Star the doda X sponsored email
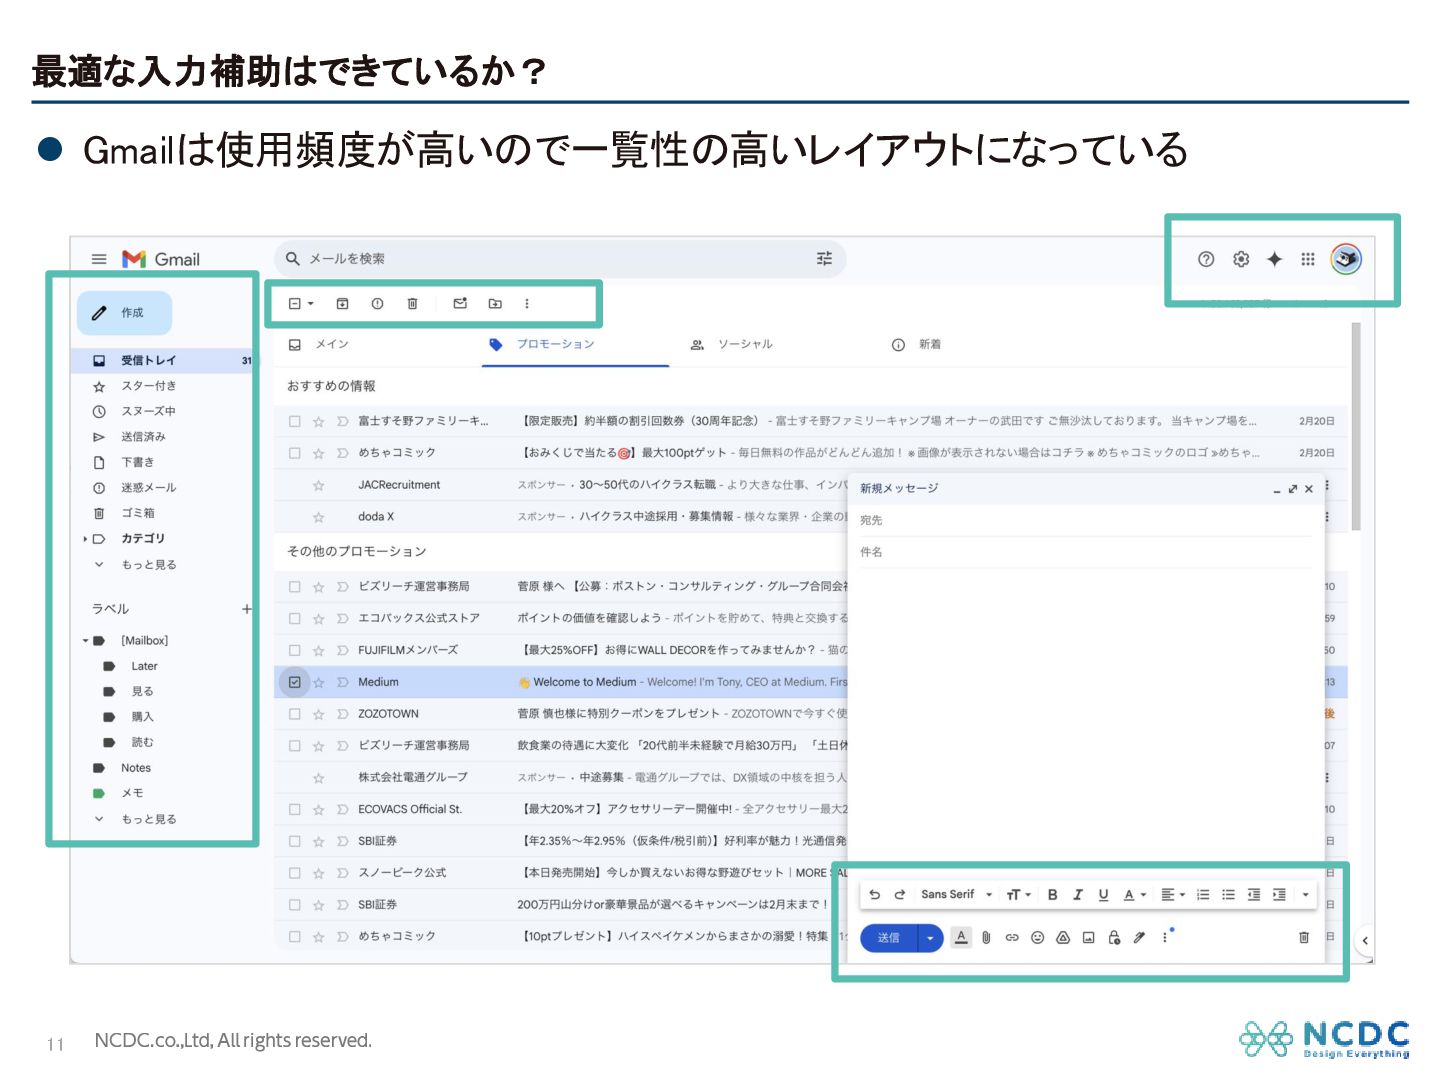The image size is (1440, 1080). (319, 518)
